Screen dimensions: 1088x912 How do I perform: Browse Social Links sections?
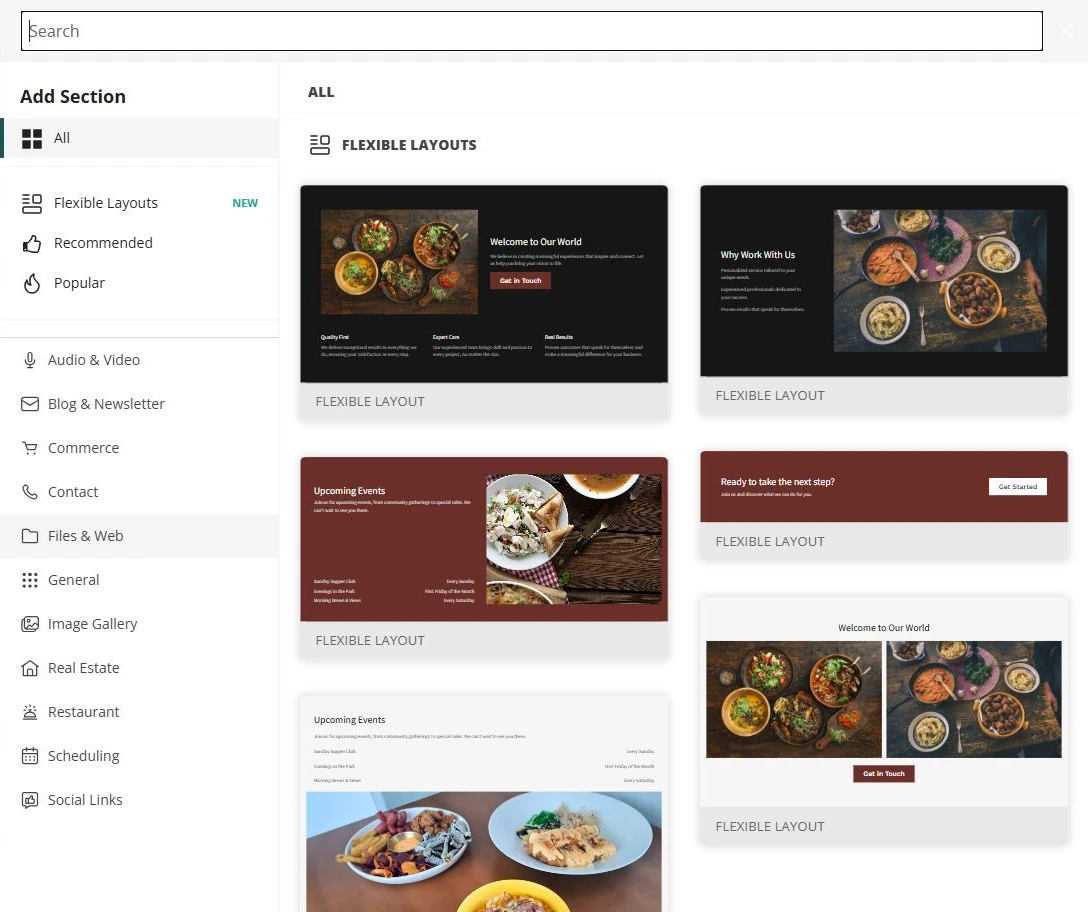[140, 800]
